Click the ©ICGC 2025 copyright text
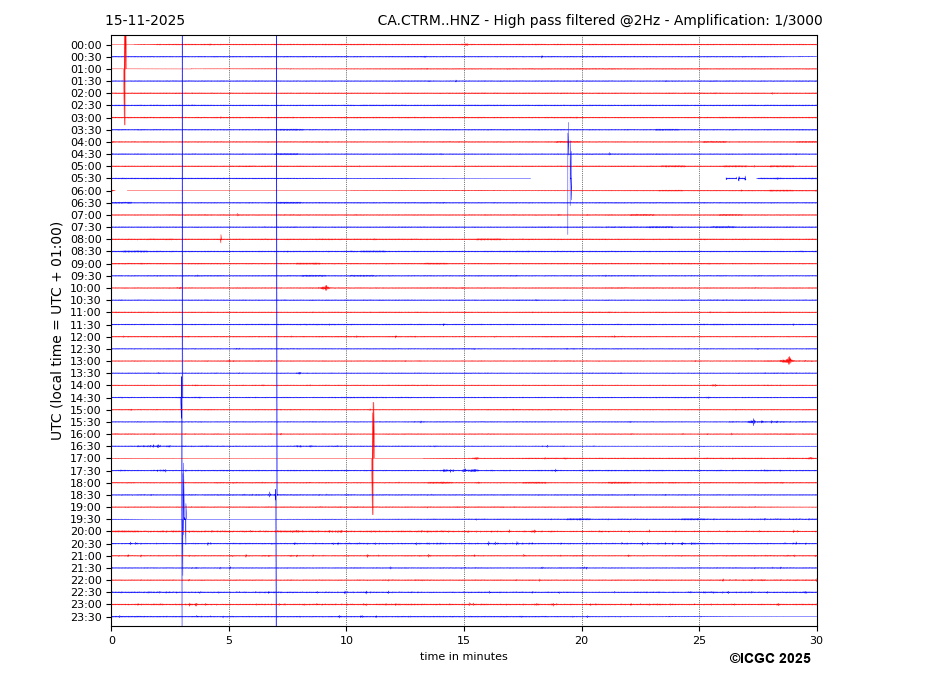 [x=769, y=659]
